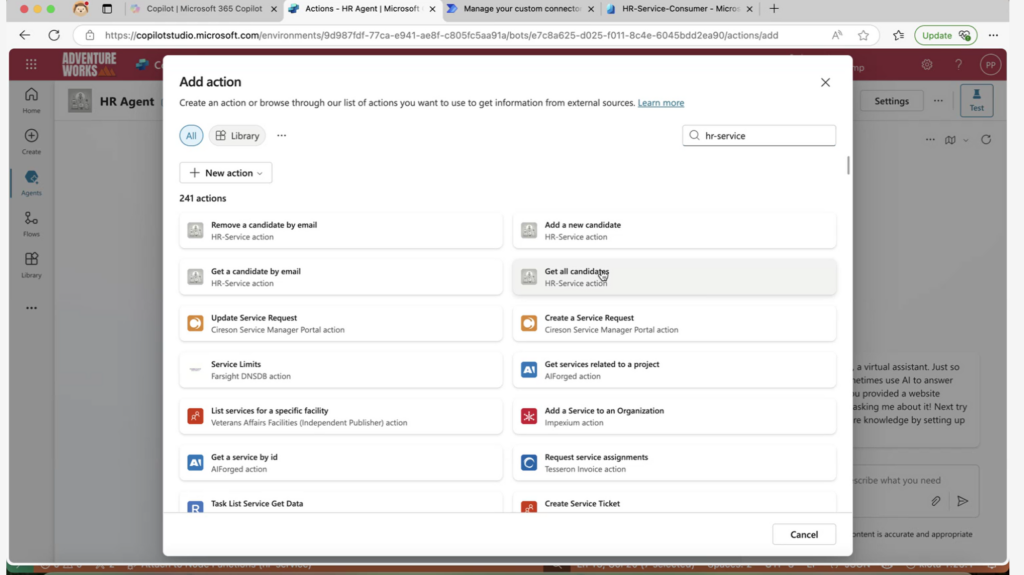This screenshot has width=1024, height=575.
Task: Add page to favorites star icon
Action: click(863, 35)
